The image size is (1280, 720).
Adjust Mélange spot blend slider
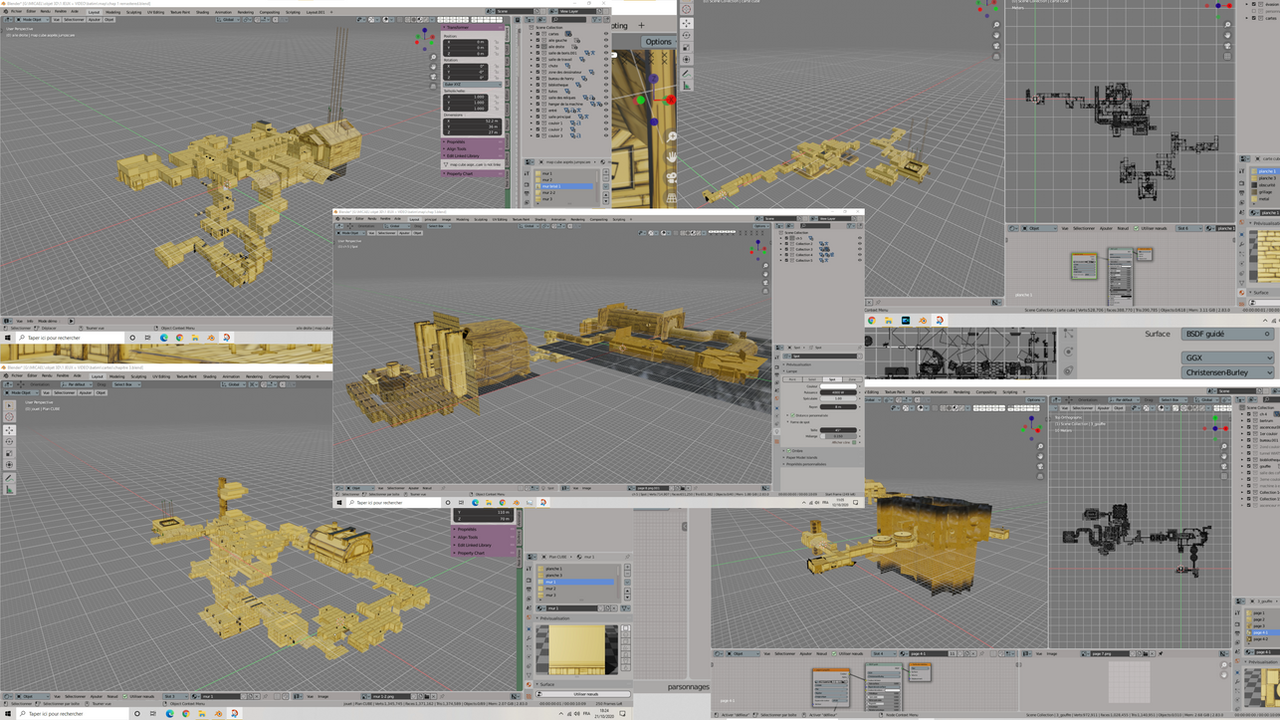[x=838, y=436]
